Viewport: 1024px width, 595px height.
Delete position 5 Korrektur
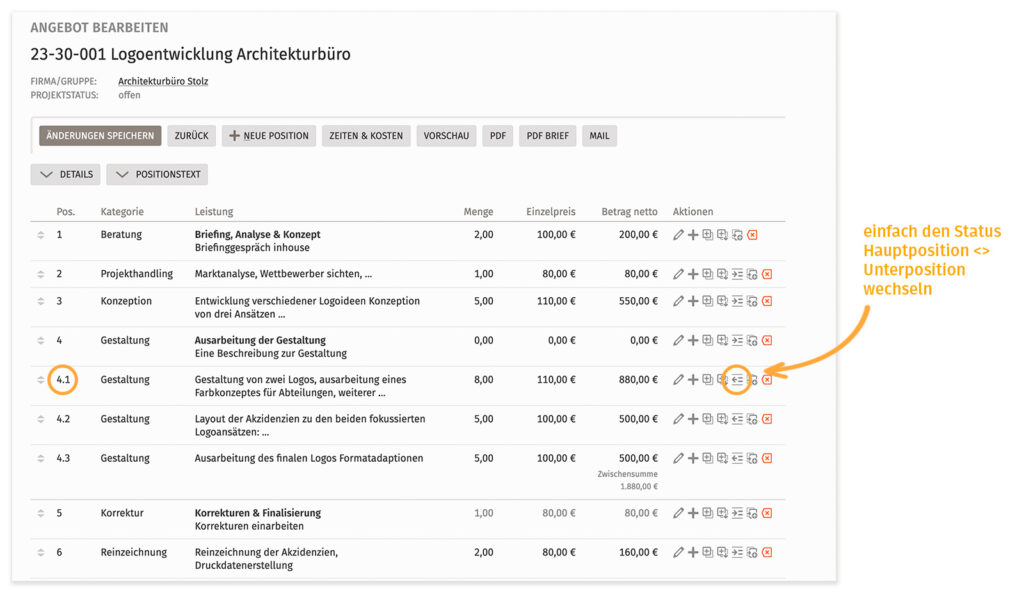(767, 513)
